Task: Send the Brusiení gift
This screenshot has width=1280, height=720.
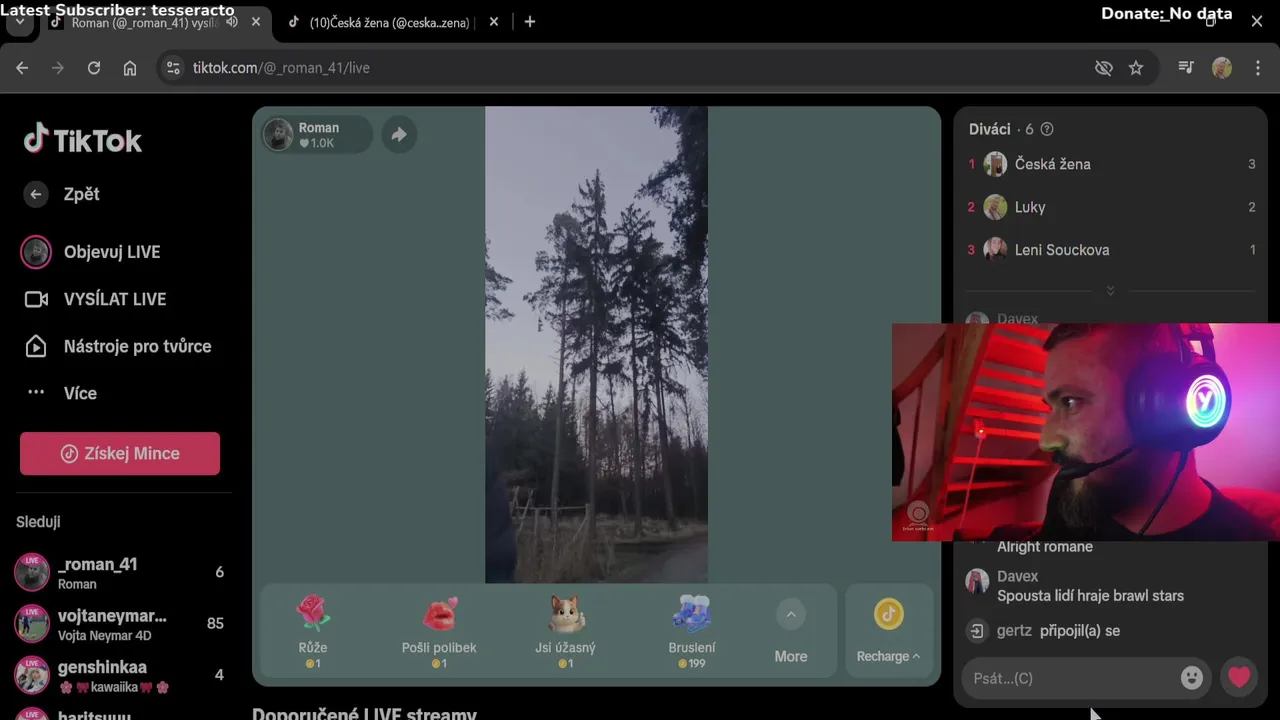Action: click(692, 632)
